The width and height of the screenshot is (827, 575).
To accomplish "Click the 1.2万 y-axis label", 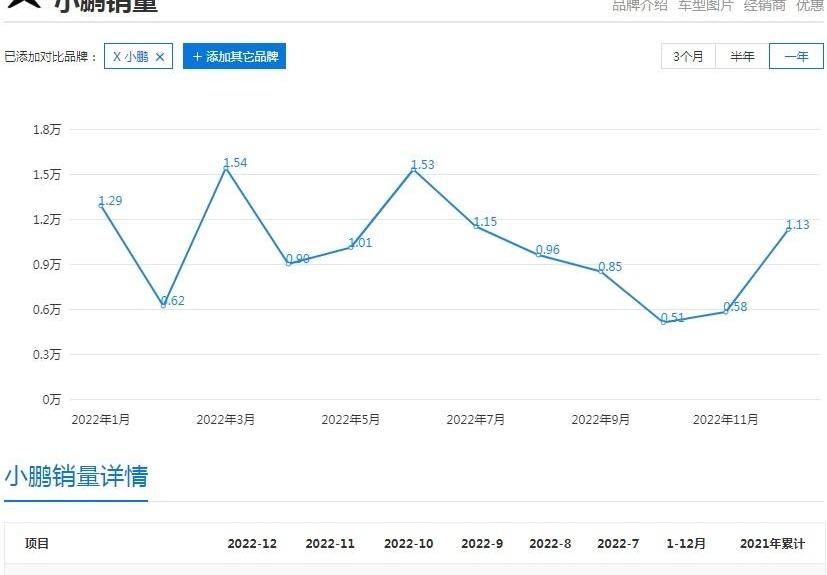I will coord(47,219).
